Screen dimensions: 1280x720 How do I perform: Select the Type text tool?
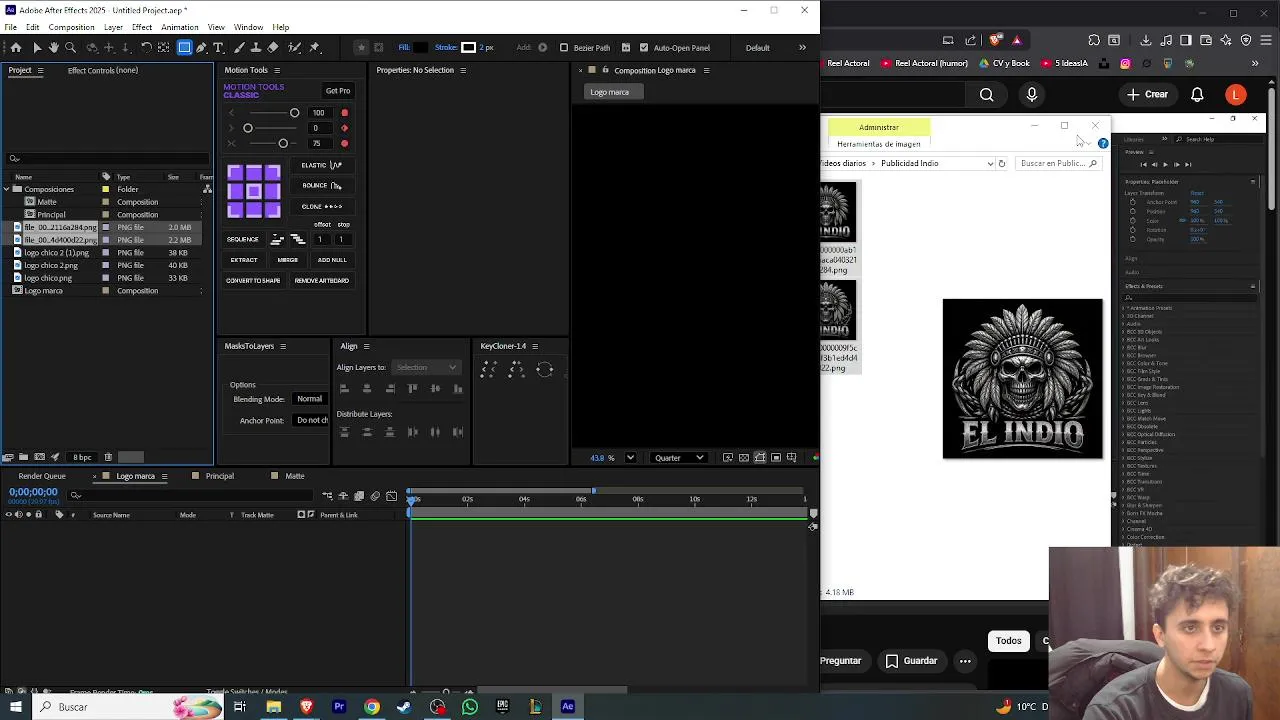pyautogui.click(x=219, y=47)
